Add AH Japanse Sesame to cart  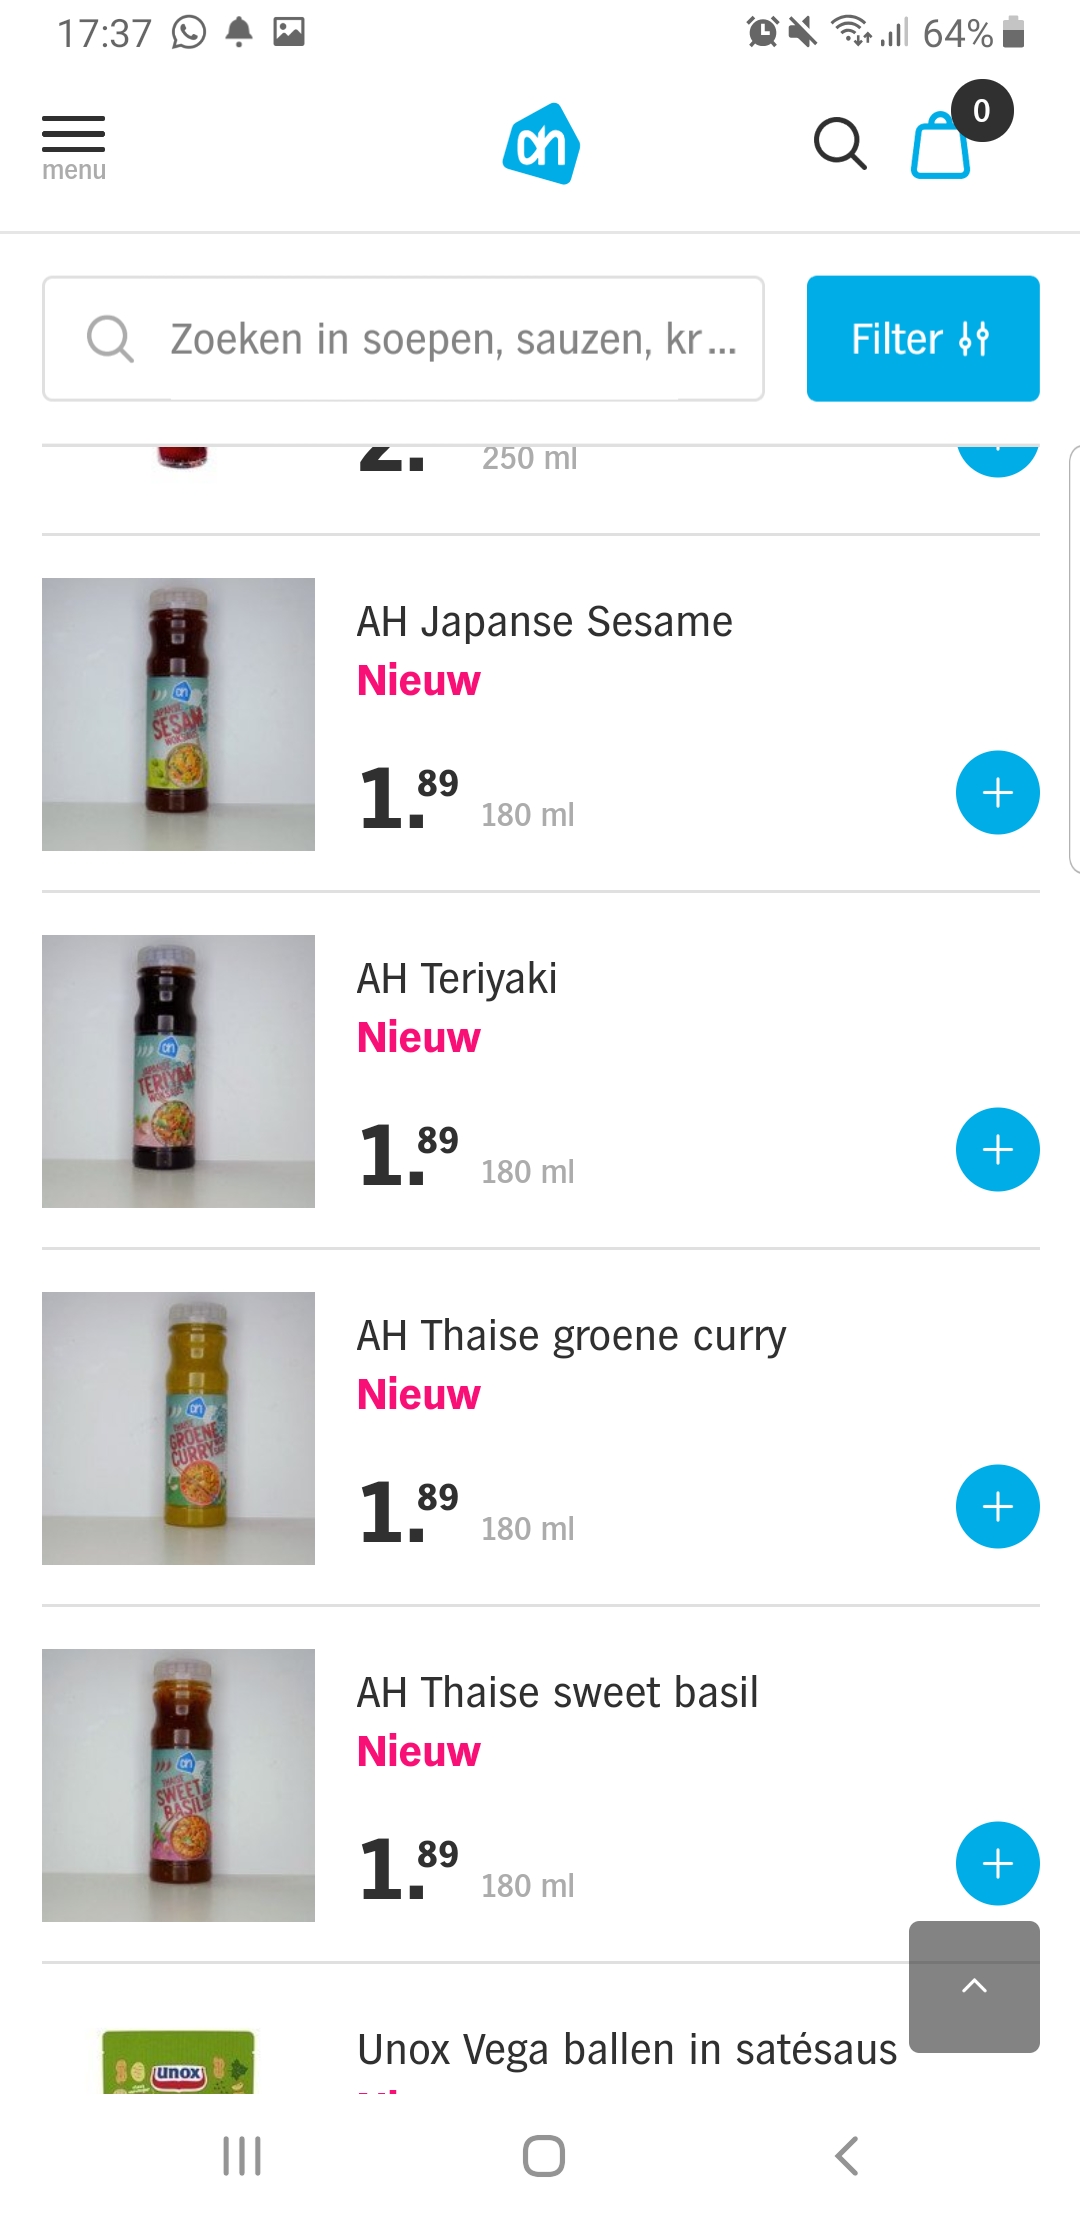tap(997, 792)
